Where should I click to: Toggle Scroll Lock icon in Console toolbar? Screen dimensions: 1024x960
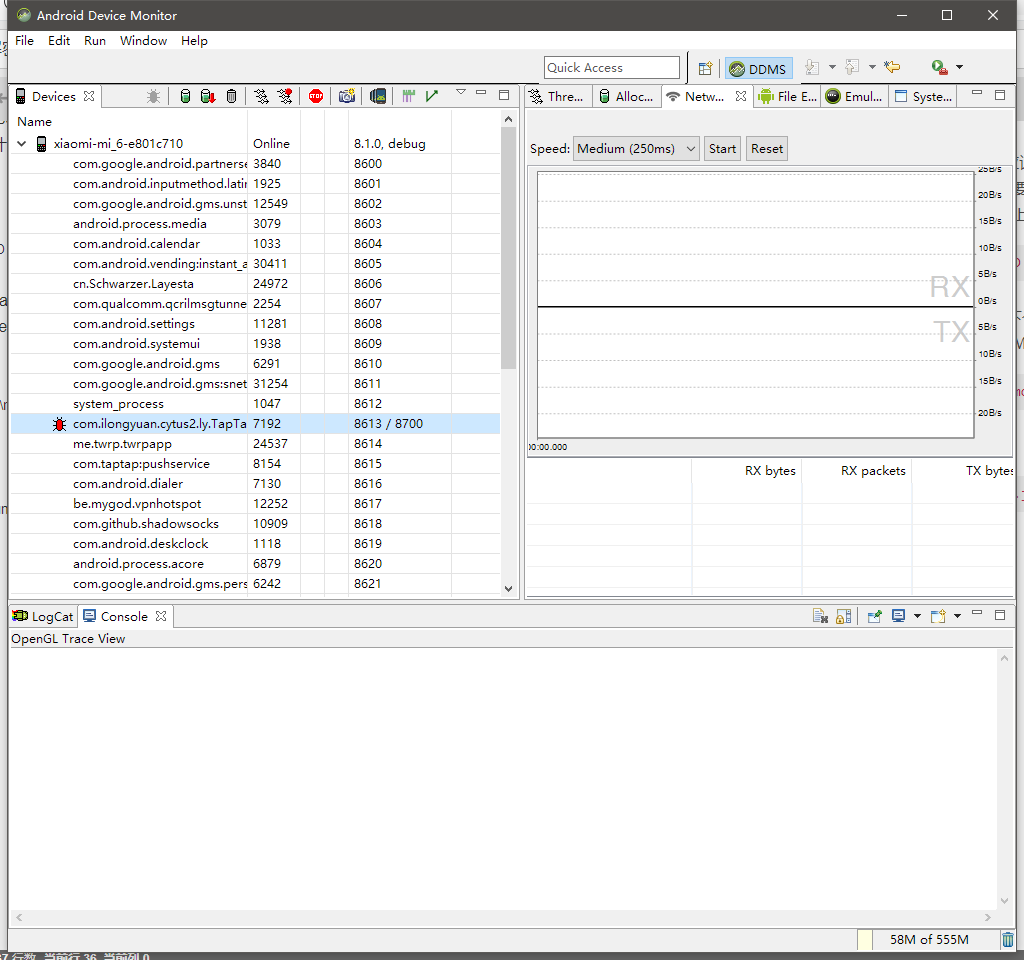click(843, 616)
